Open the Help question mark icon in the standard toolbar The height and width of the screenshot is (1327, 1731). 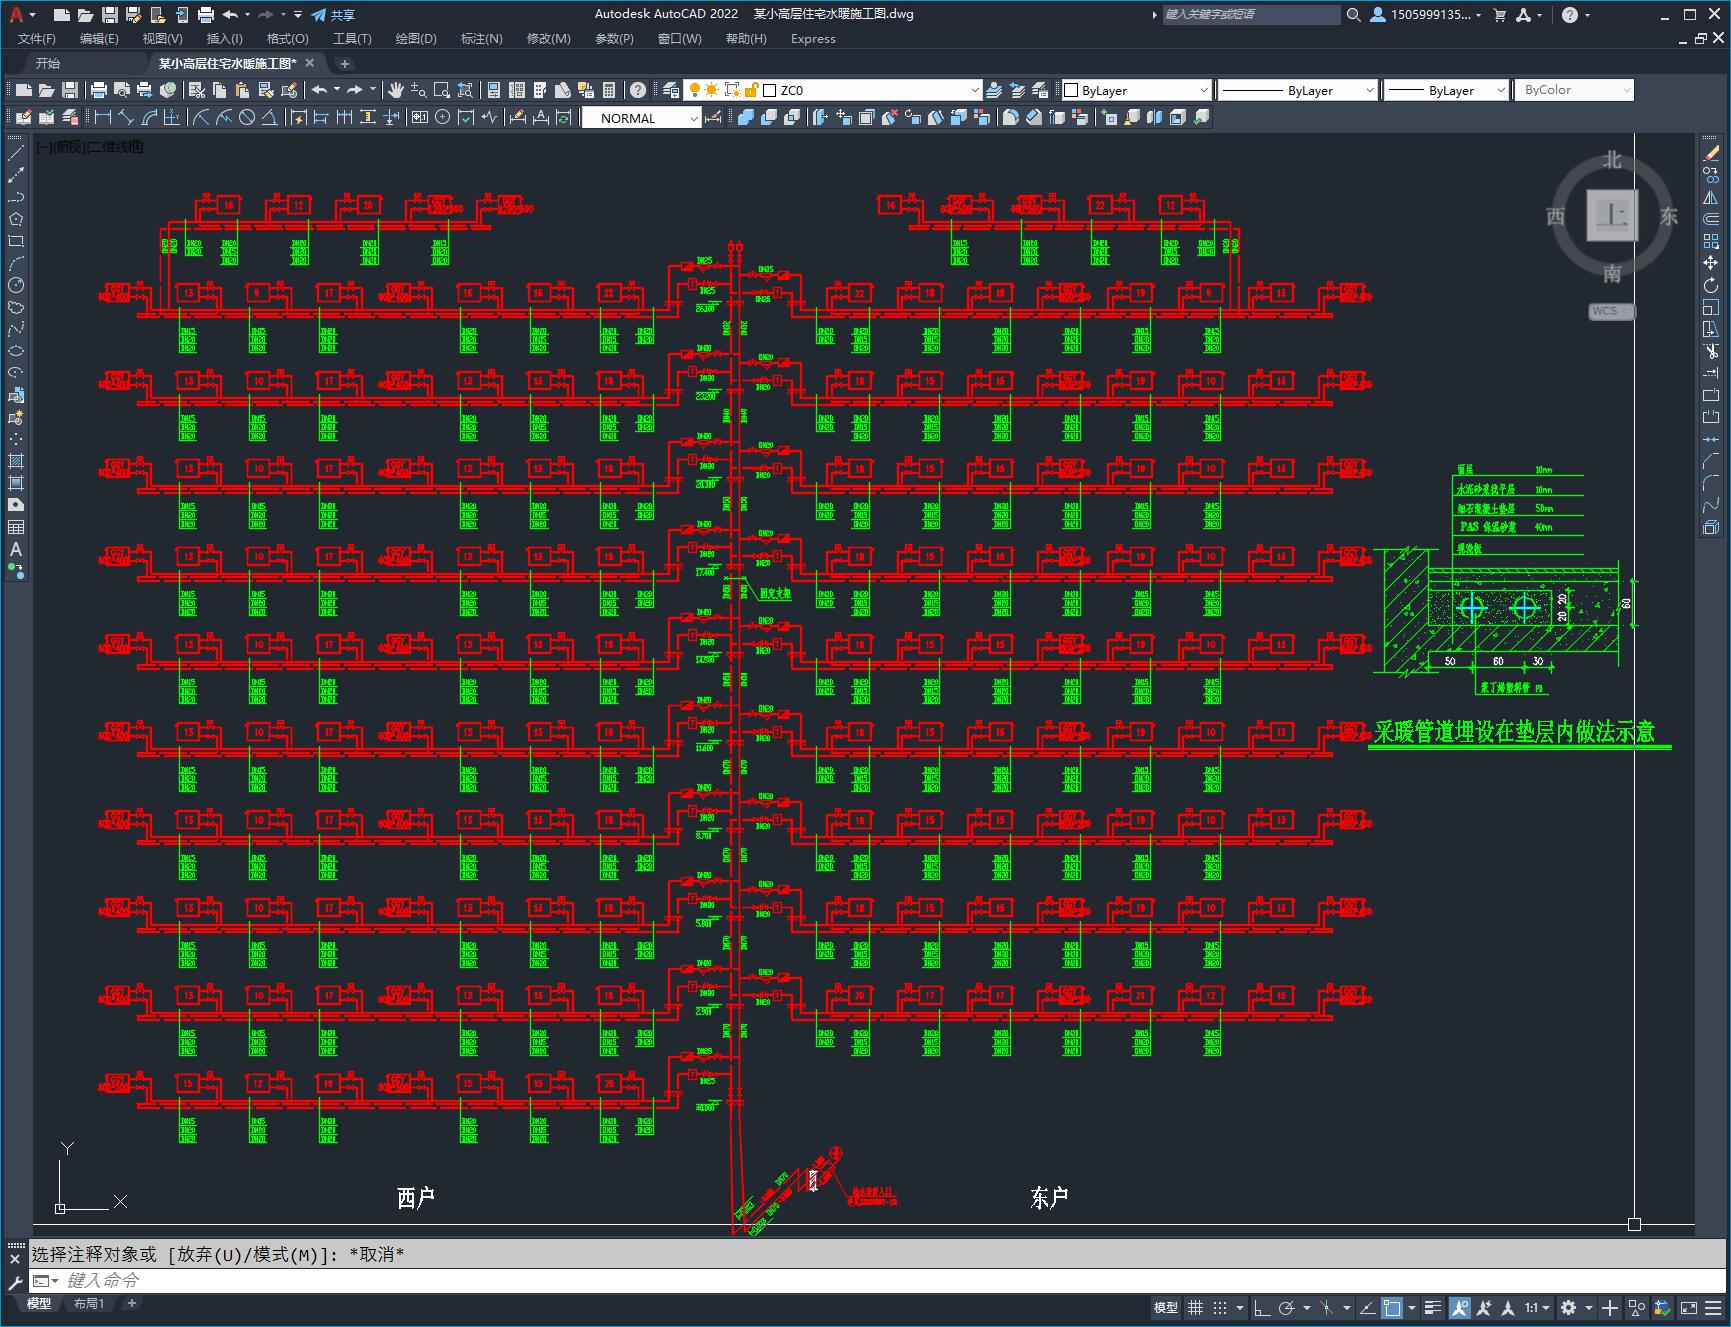[638, 90]
